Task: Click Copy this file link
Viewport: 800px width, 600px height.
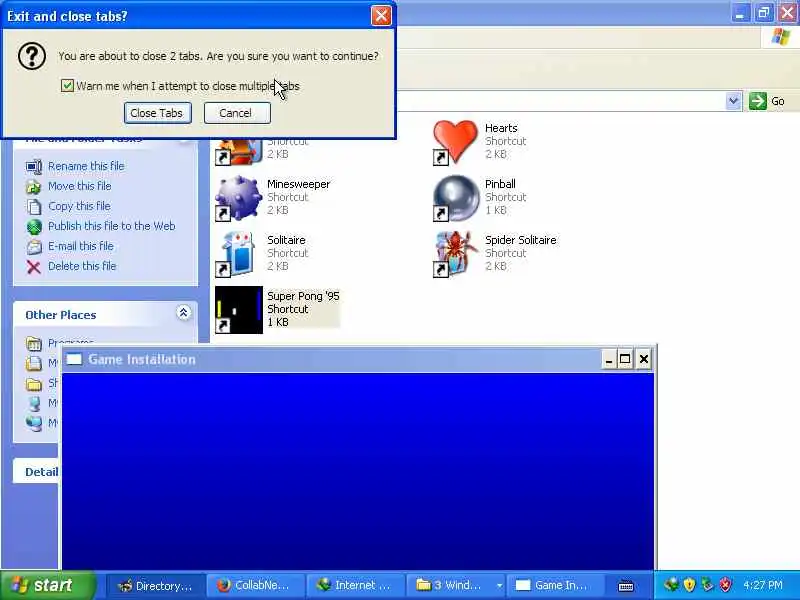Action: [x=79, y=206]
